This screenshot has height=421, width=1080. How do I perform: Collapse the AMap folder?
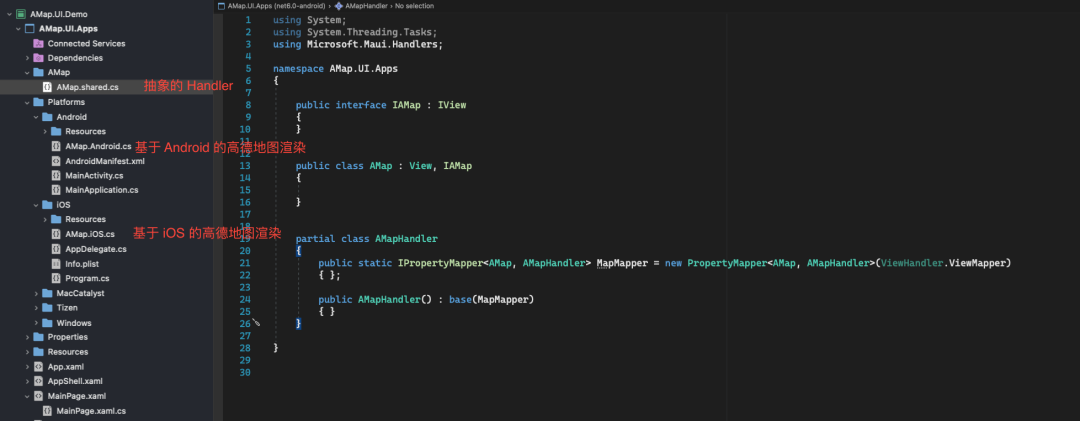[x=28, y=72]
